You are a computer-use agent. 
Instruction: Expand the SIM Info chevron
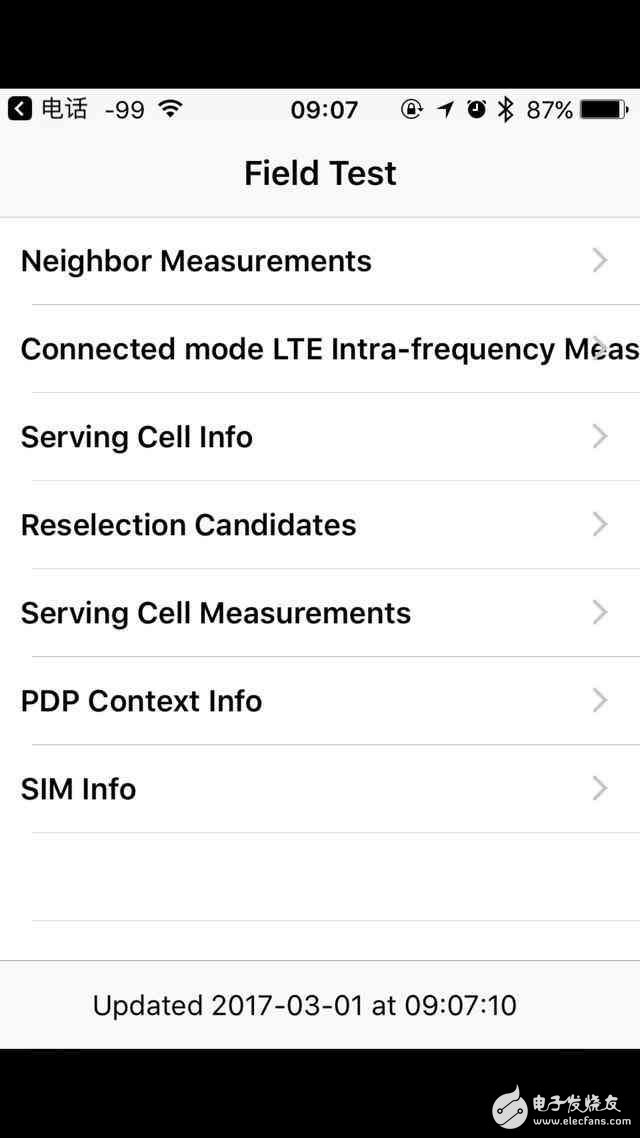click(599, 789)
